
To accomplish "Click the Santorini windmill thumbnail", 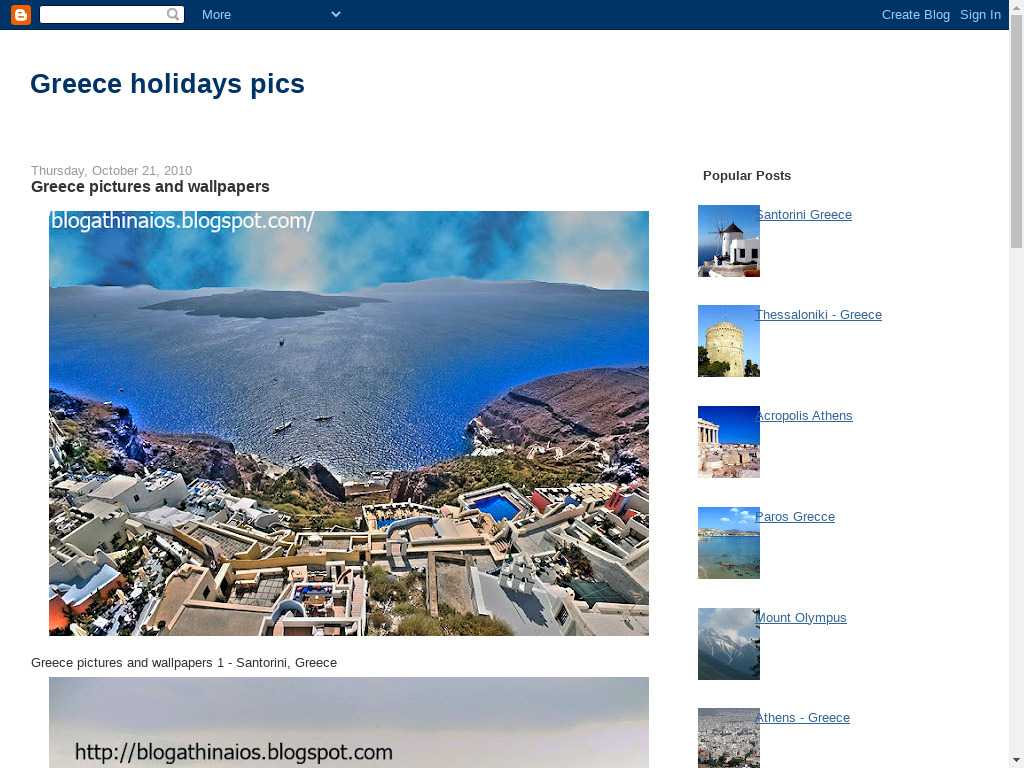I will tap(729, 241).
